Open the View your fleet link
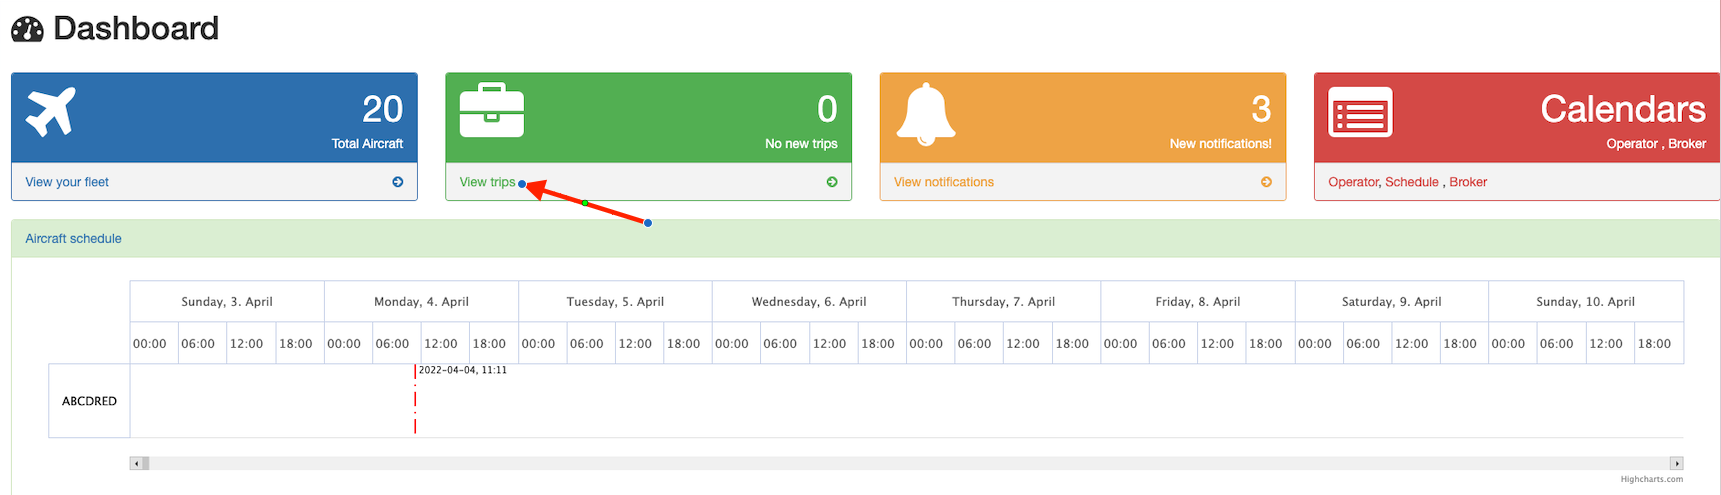Image resolution: width=1721 pixels, height=495 pixels. coord(67,182)
